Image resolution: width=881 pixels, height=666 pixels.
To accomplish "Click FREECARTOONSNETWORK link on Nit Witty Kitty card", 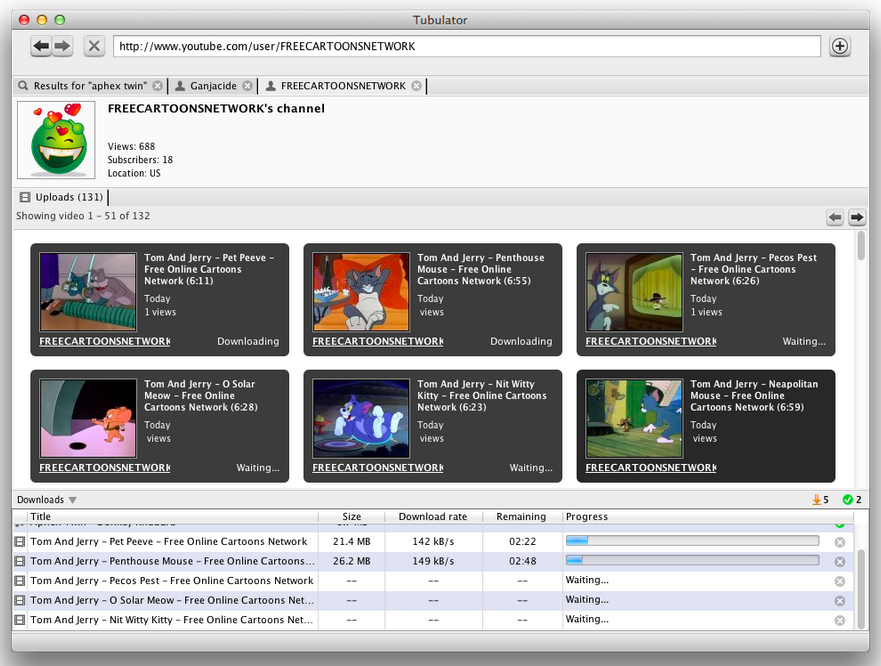I will (378, 468).
